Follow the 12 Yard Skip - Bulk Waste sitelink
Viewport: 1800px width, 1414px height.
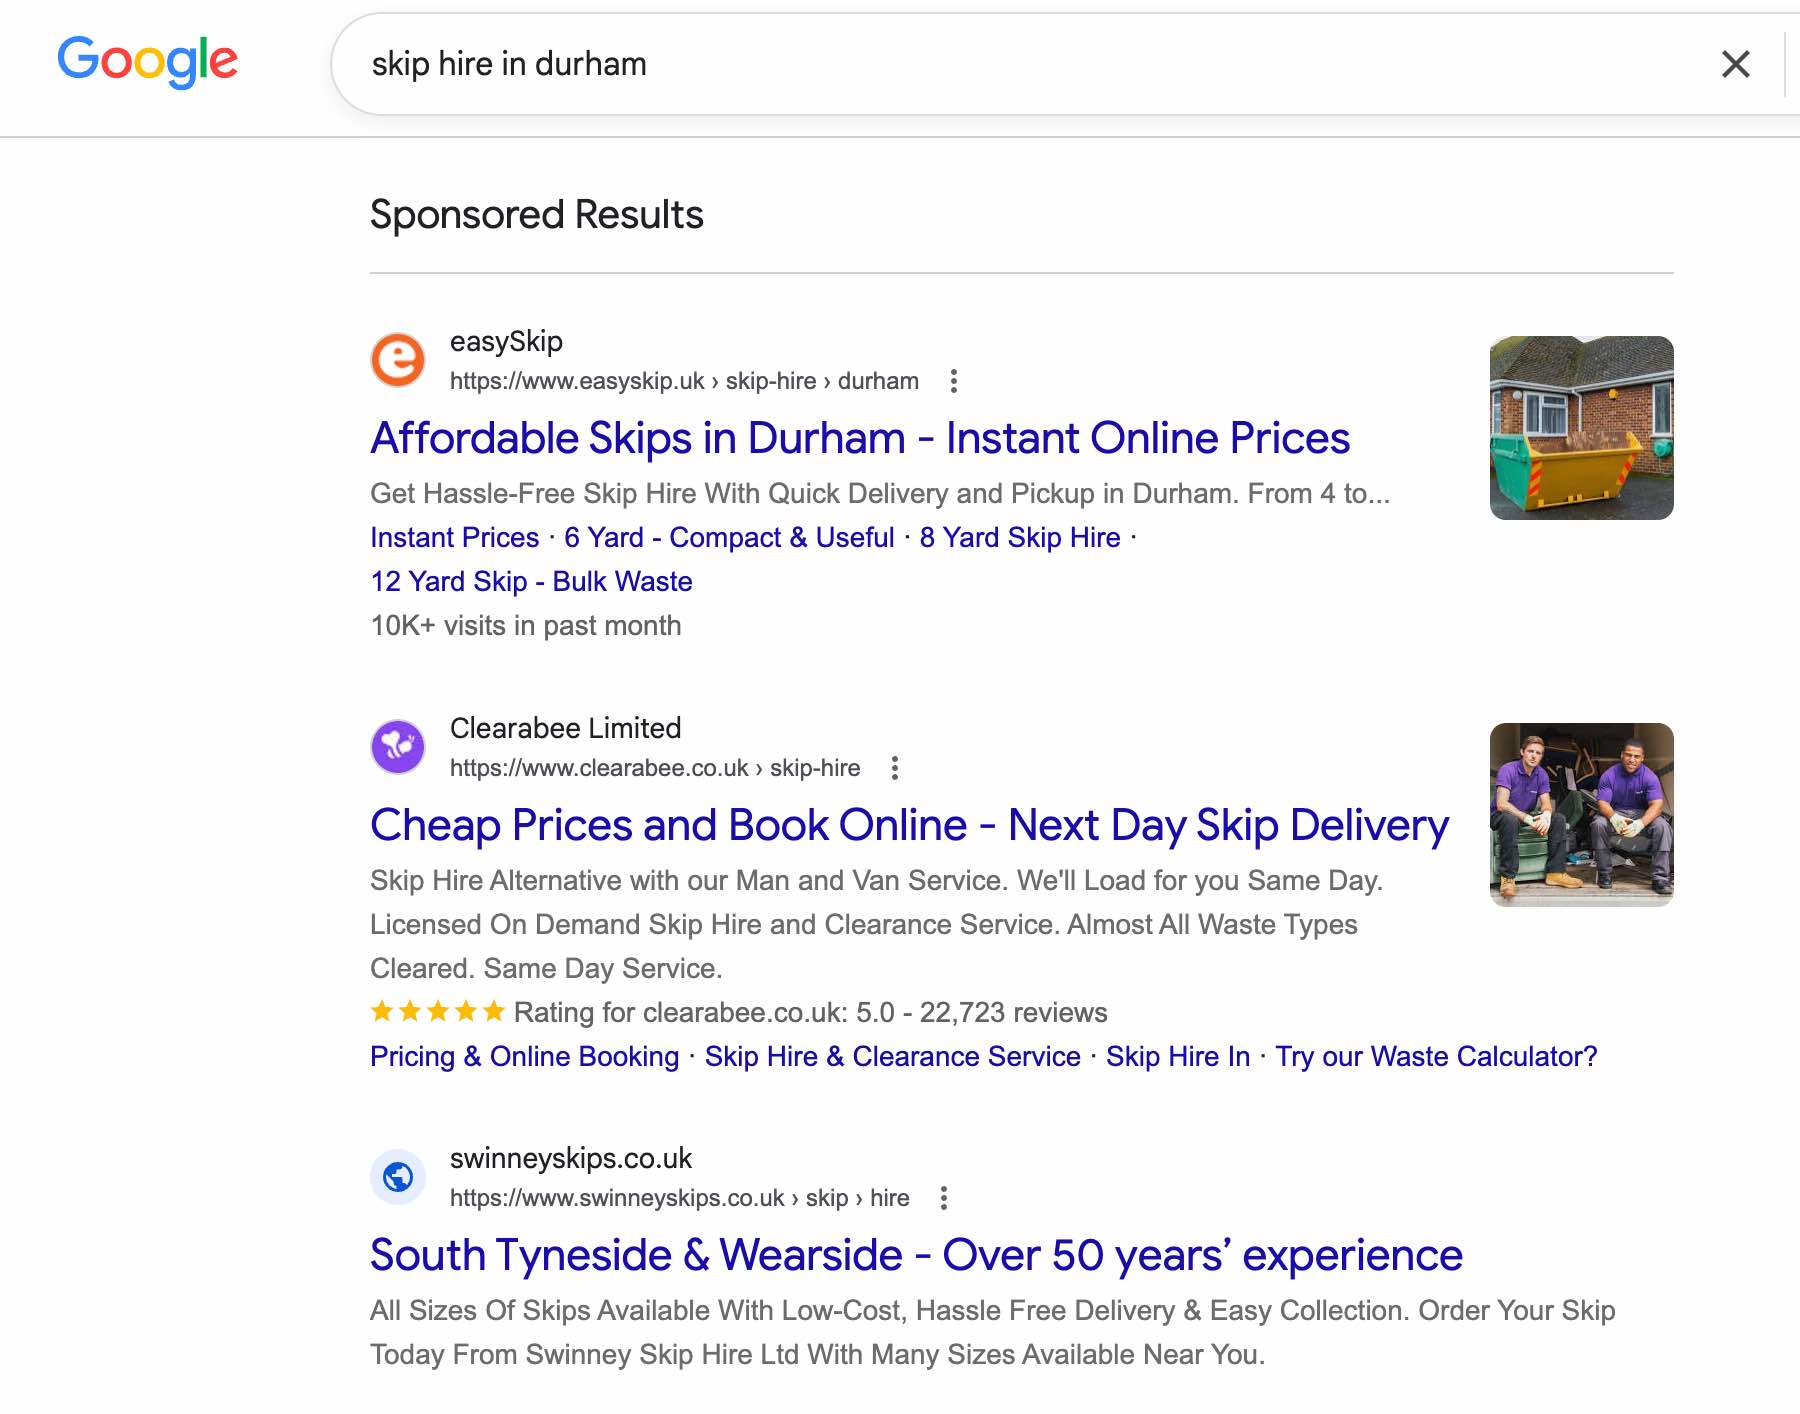tap(531, 582)
